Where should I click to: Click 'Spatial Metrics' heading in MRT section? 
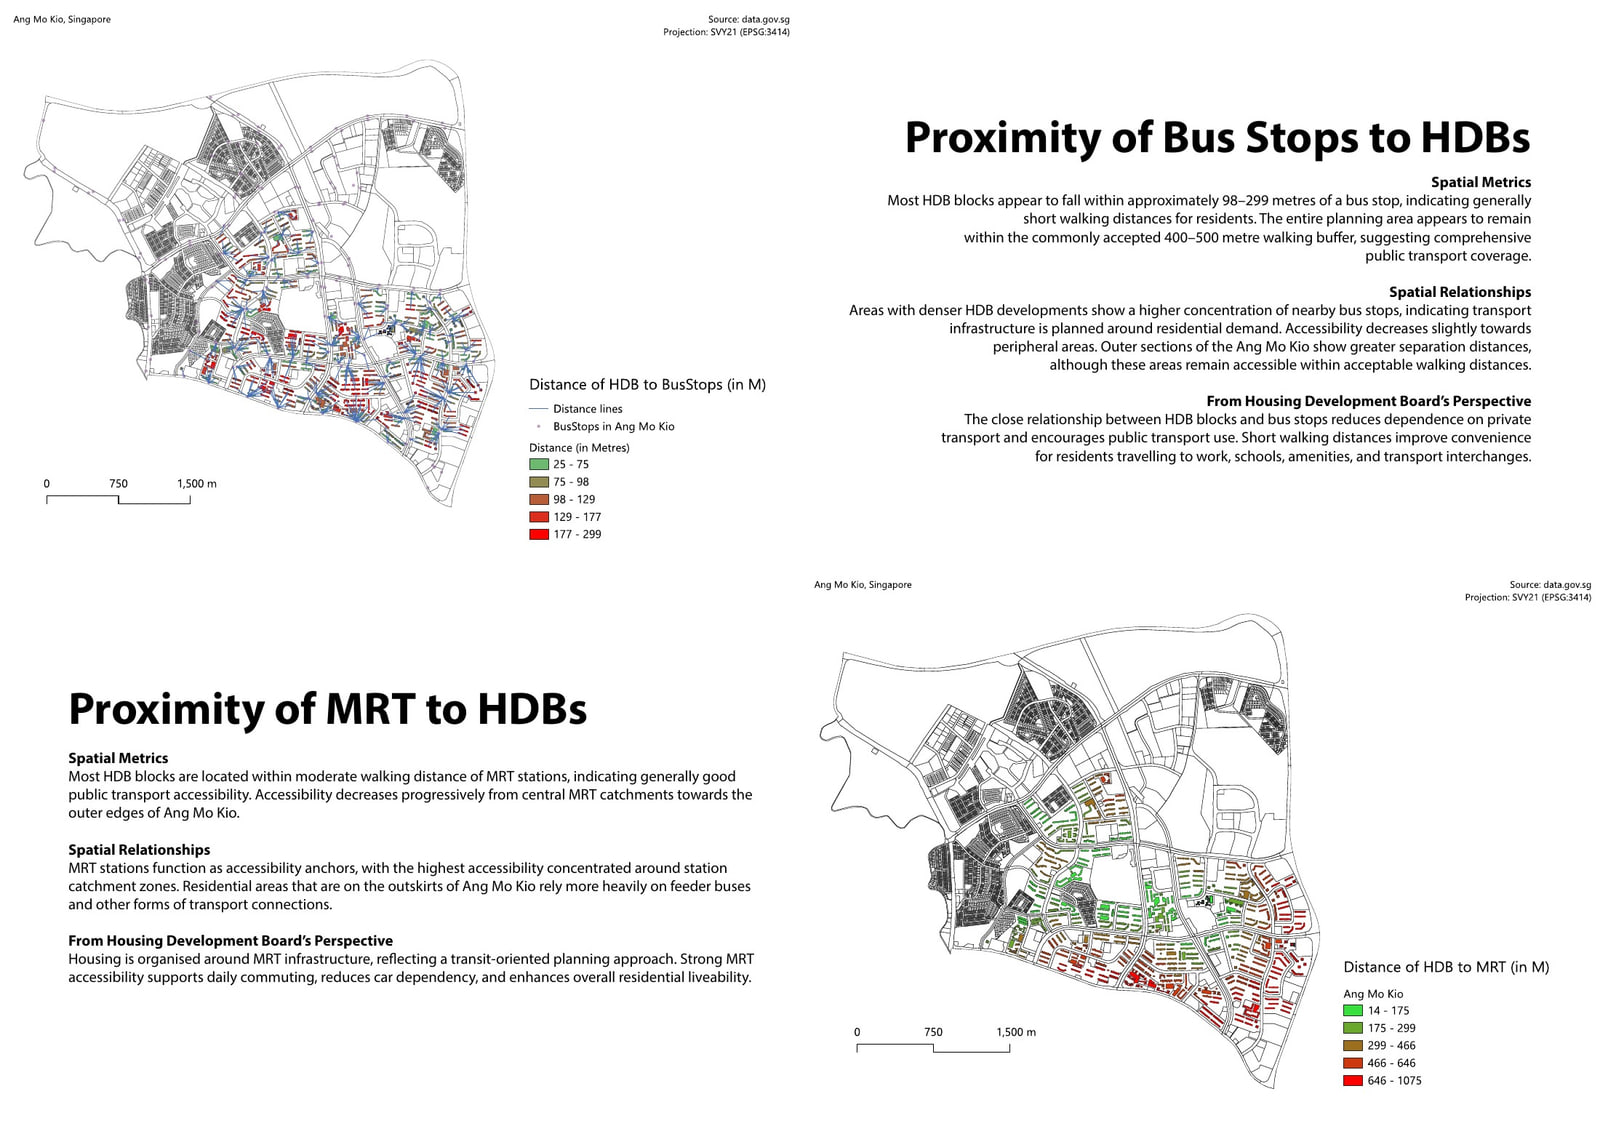click(x=118, y=758)
